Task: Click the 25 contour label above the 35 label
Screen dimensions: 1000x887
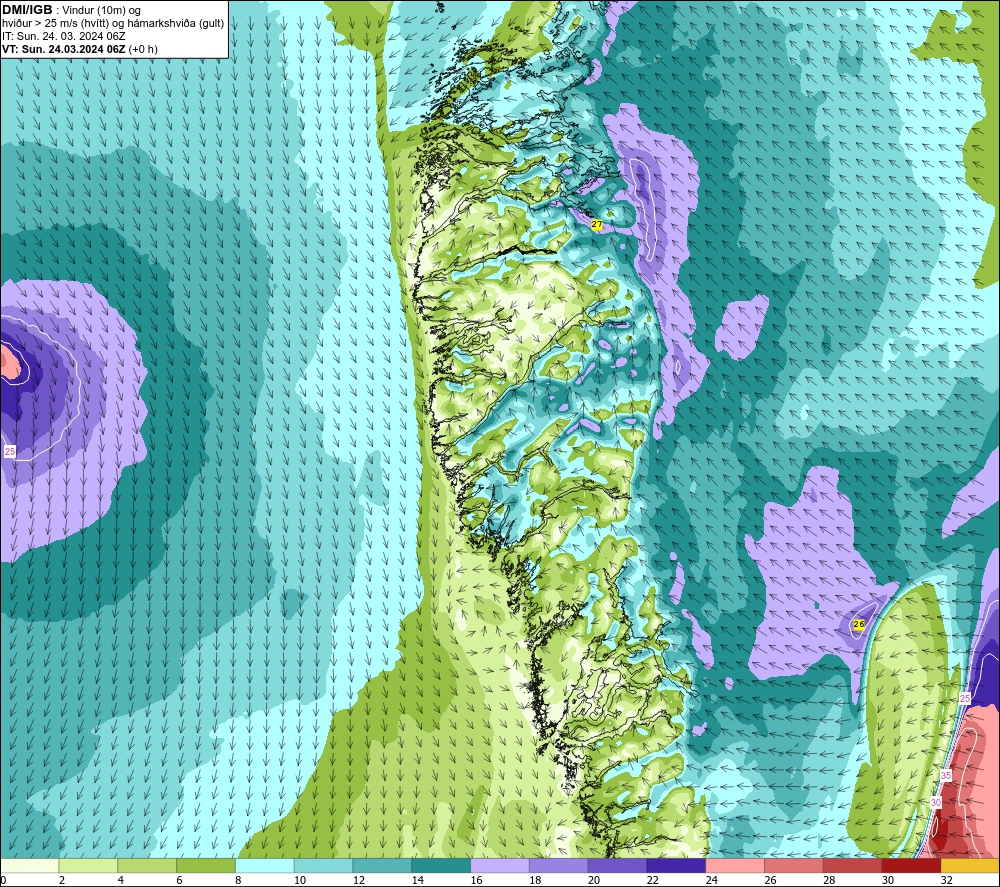Action: click(965, 699)
